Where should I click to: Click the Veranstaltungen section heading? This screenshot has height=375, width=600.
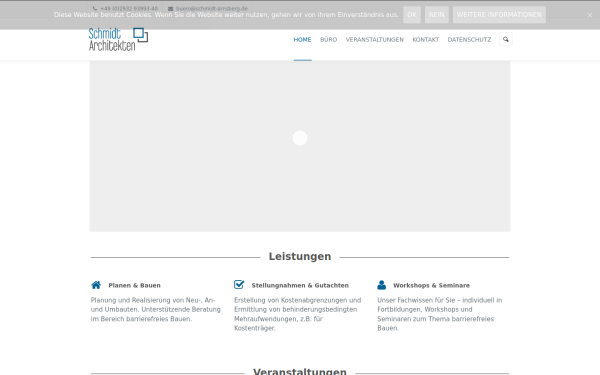tap(300, 371)
